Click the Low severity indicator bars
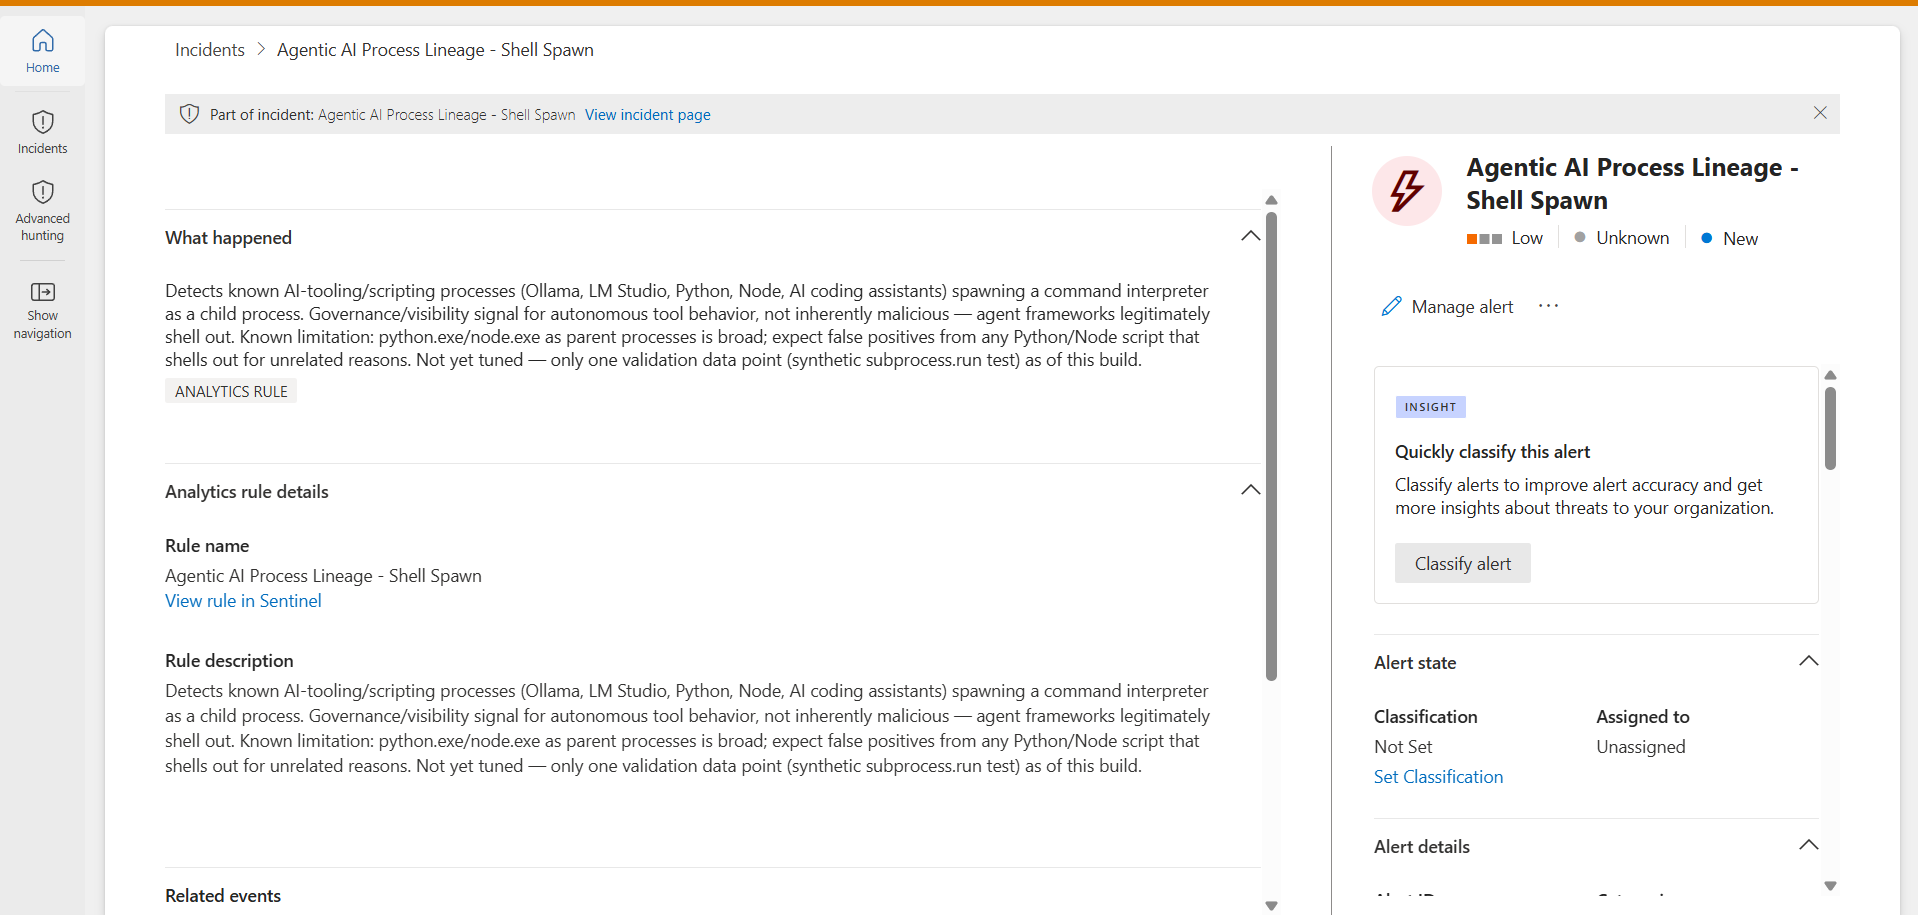The height and width of the screenshot is (915, 1918). [1484, 238]
